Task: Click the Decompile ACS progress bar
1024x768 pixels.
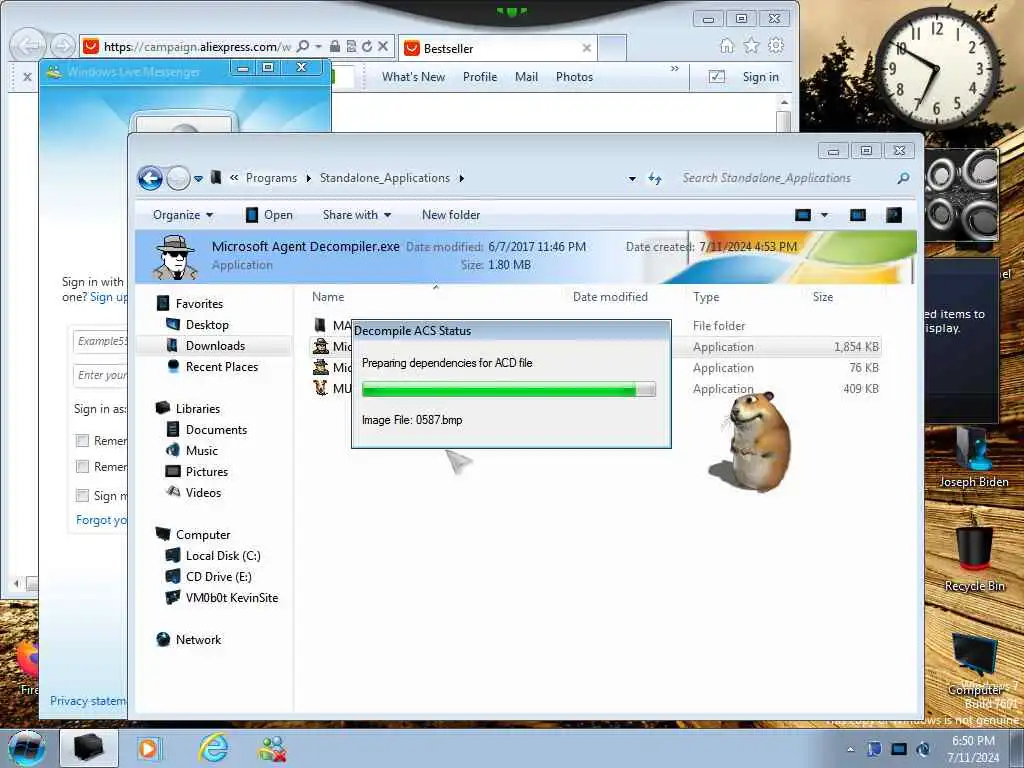Action: point(508,389)
